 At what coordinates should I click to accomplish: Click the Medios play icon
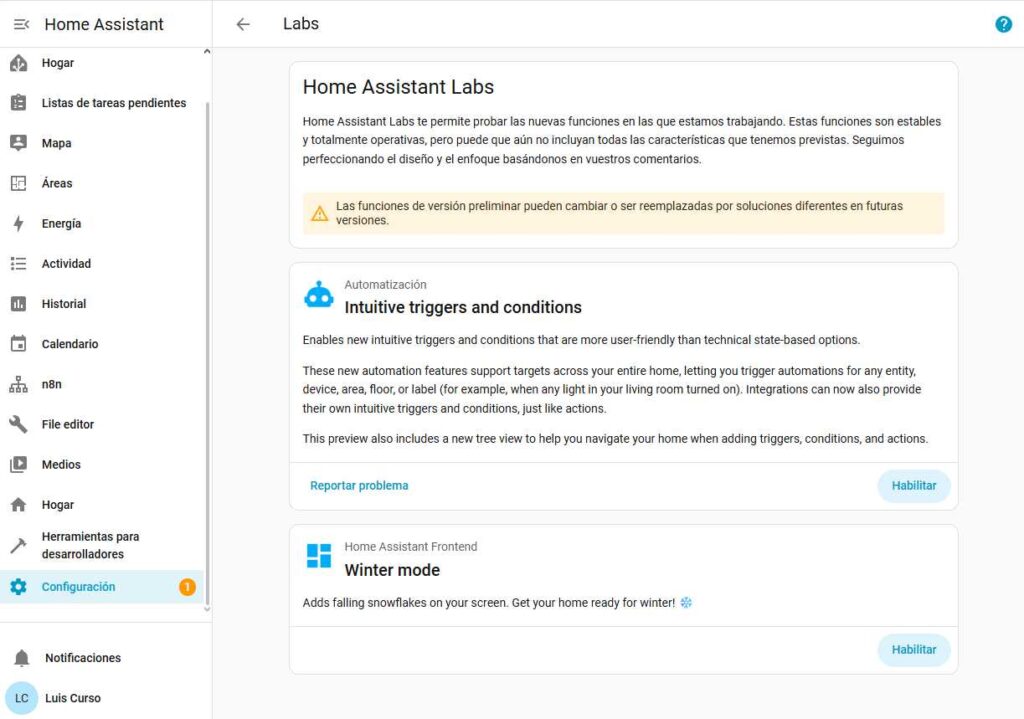click(18, 464)
